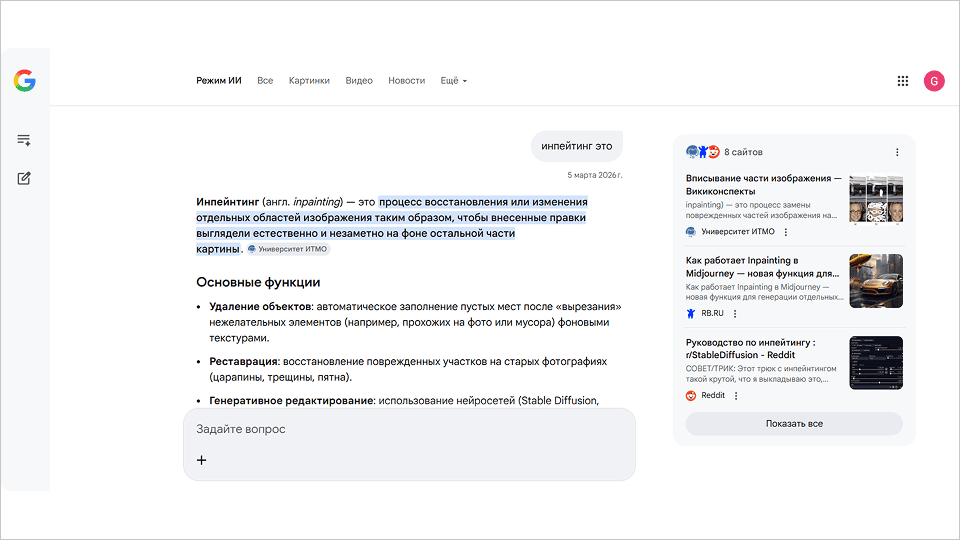Click the Reddit favicon in sources panel
The height and width of the screenshot is (540, 960).
(691, 396)
